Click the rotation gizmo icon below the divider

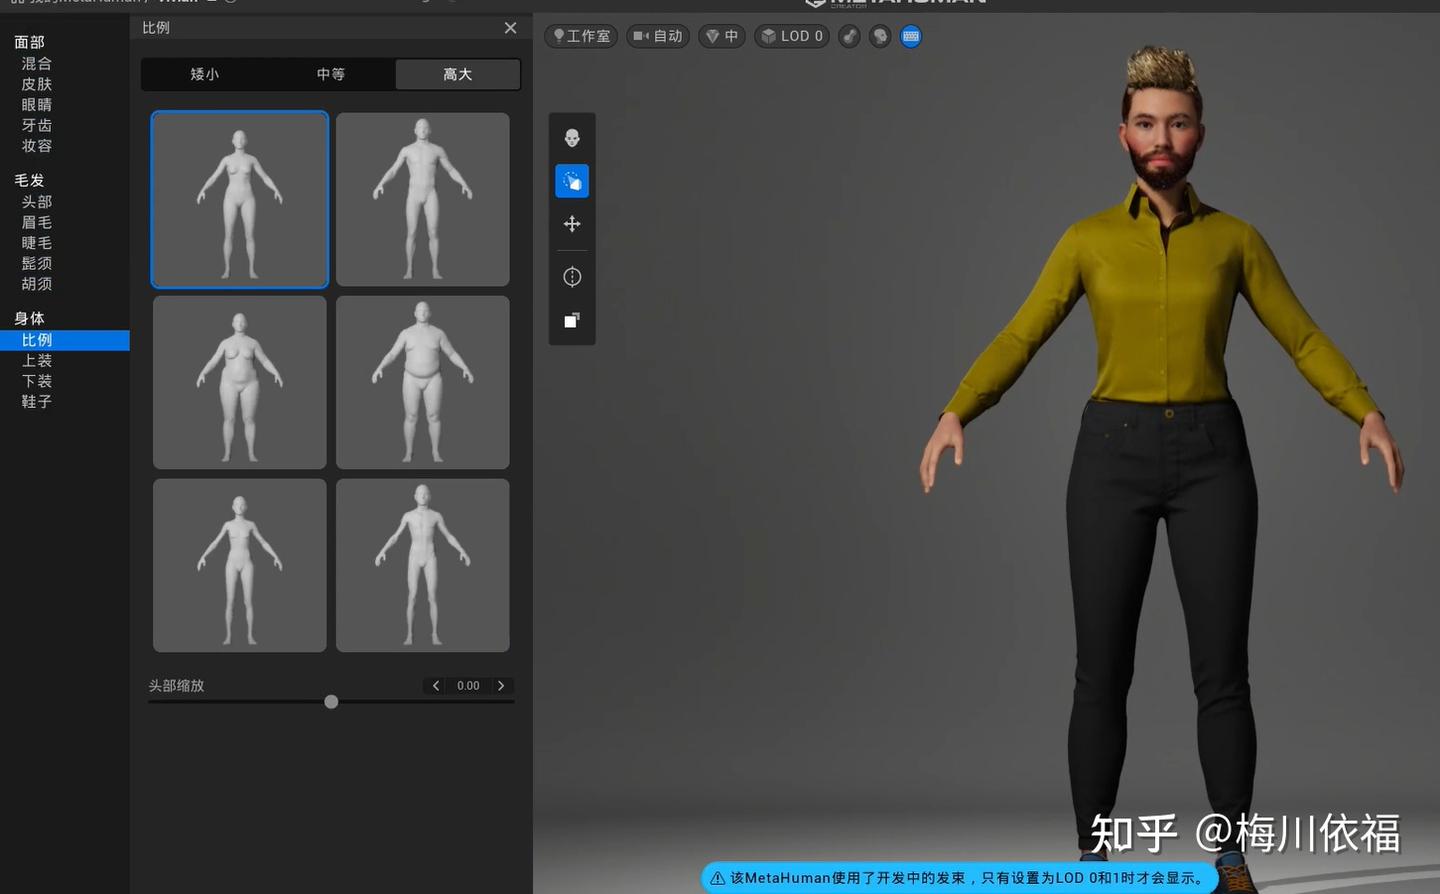(571, 276)
